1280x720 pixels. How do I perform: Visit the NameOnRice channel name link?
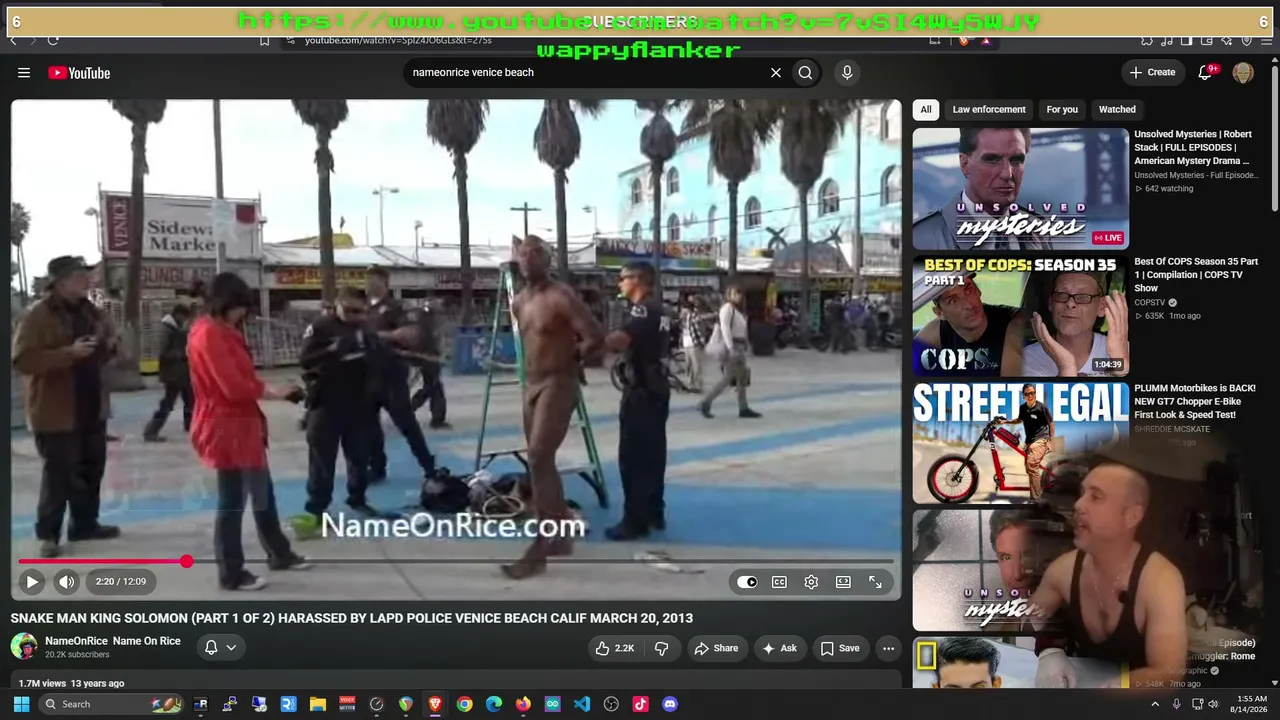coord(113,641)
